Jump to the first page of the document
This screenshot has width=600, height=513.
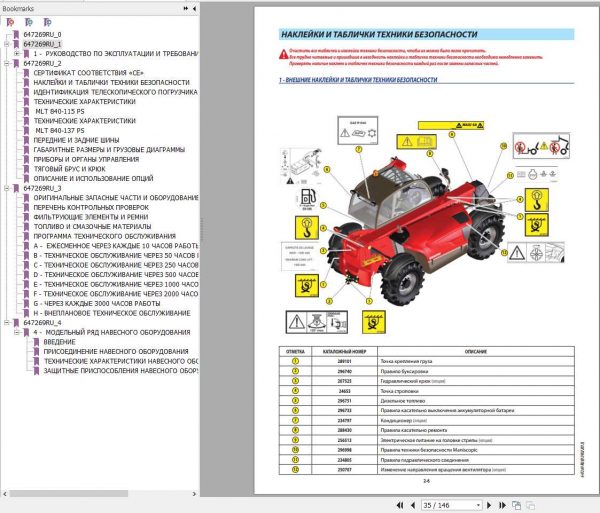point(400,505)
